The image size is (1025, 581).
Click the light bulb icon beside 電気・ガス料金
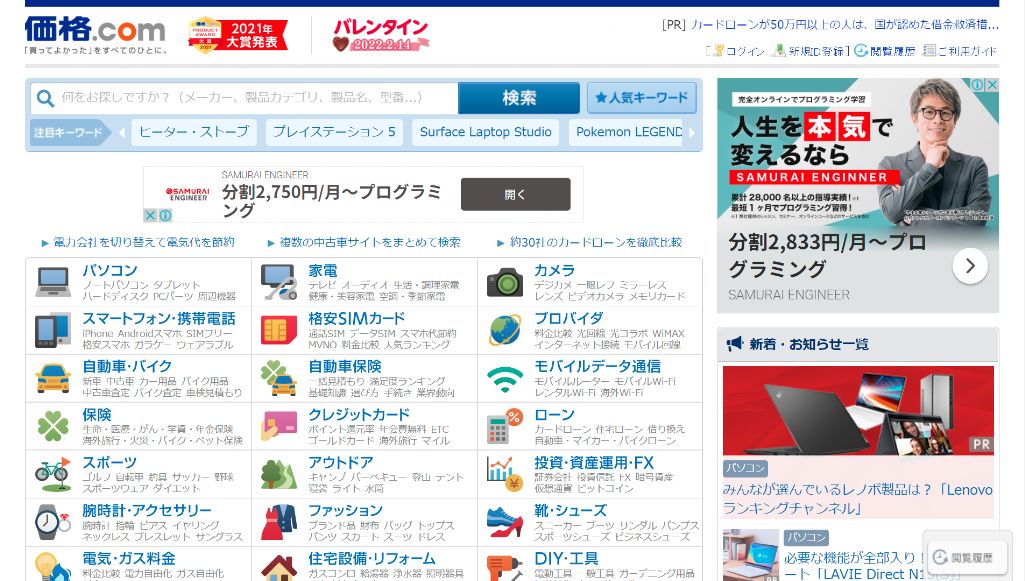[x=53, y=567]
